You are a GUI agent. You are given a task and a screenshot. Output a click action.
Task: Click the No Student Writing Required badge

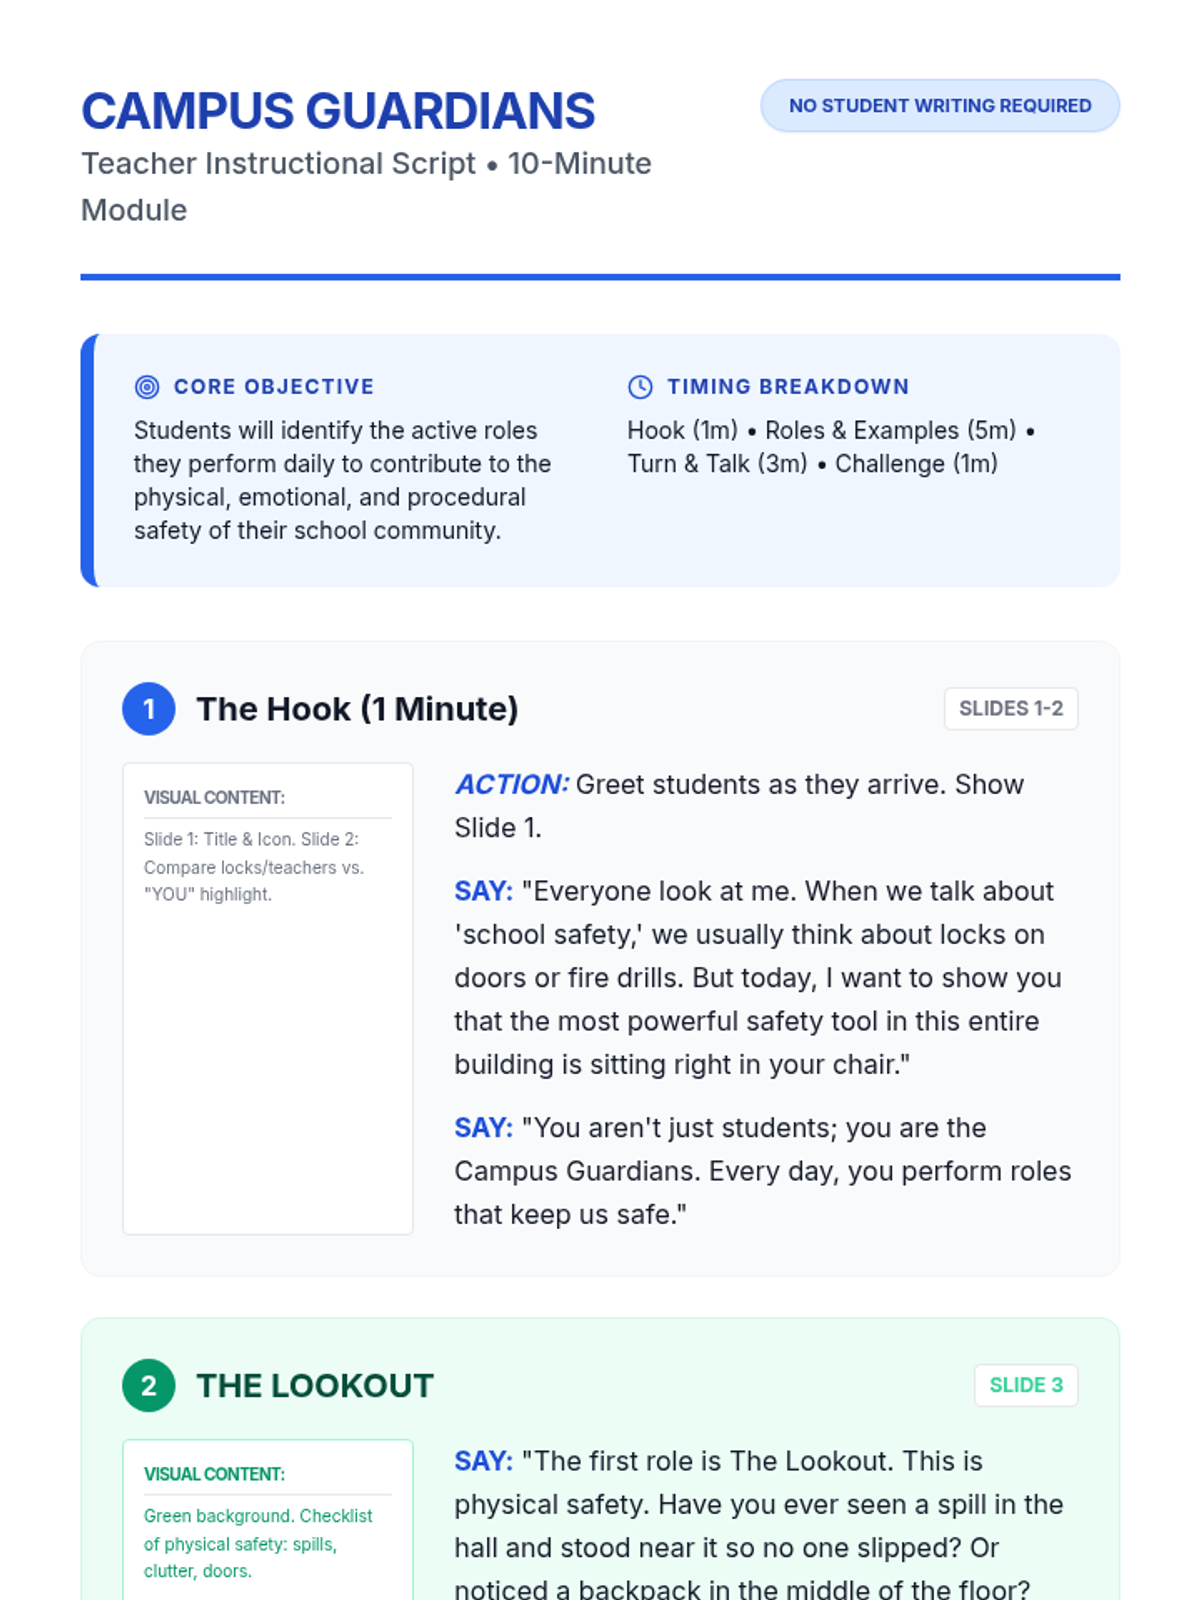pyautogui.click(x=939, y=106)
